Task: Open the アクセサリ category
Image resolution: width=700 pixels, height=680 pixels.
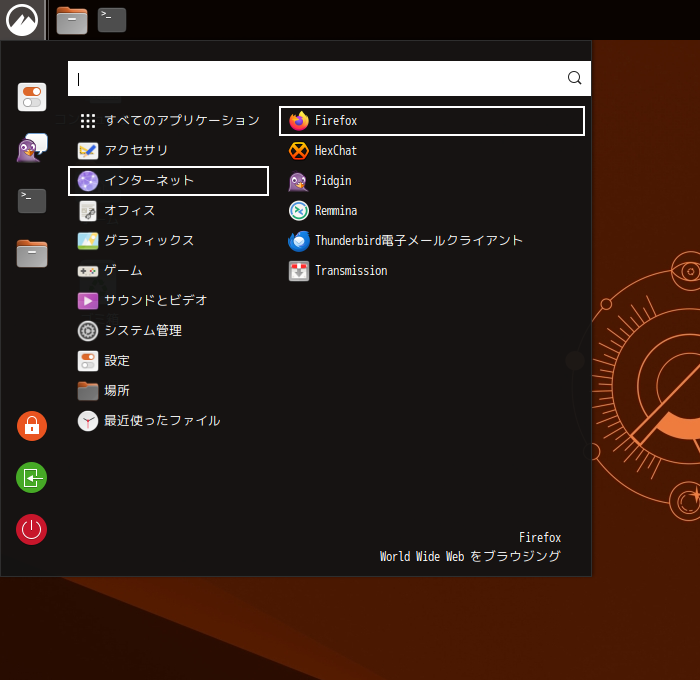Action: [168, 150]
